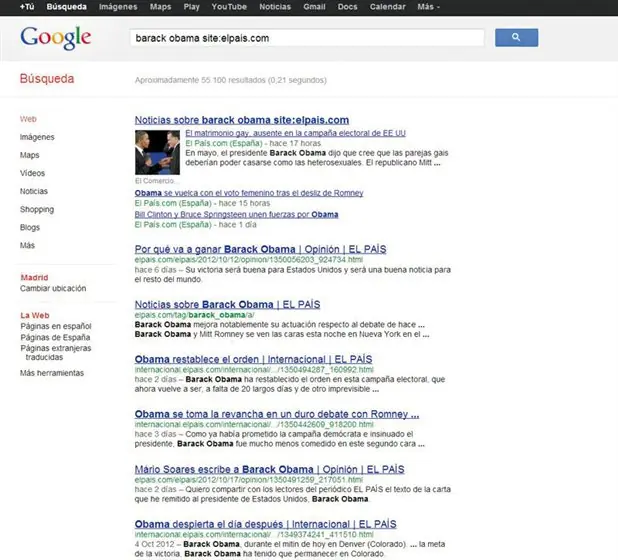Open Noticias in the top black bar

point(275,7)
